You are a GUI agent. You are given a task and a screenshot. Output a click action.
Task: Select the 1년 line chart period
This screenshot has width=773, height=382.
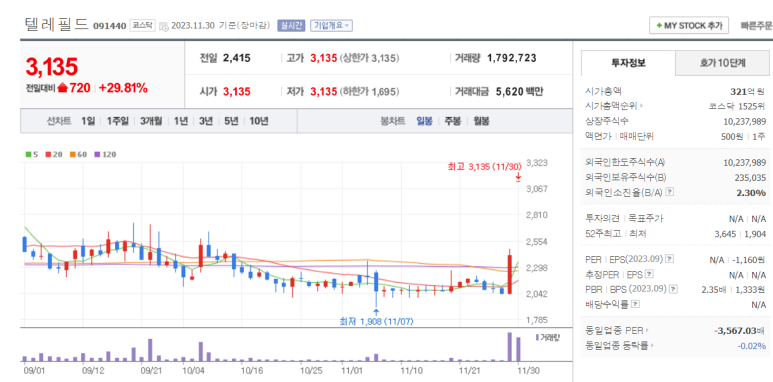point(180,121)
